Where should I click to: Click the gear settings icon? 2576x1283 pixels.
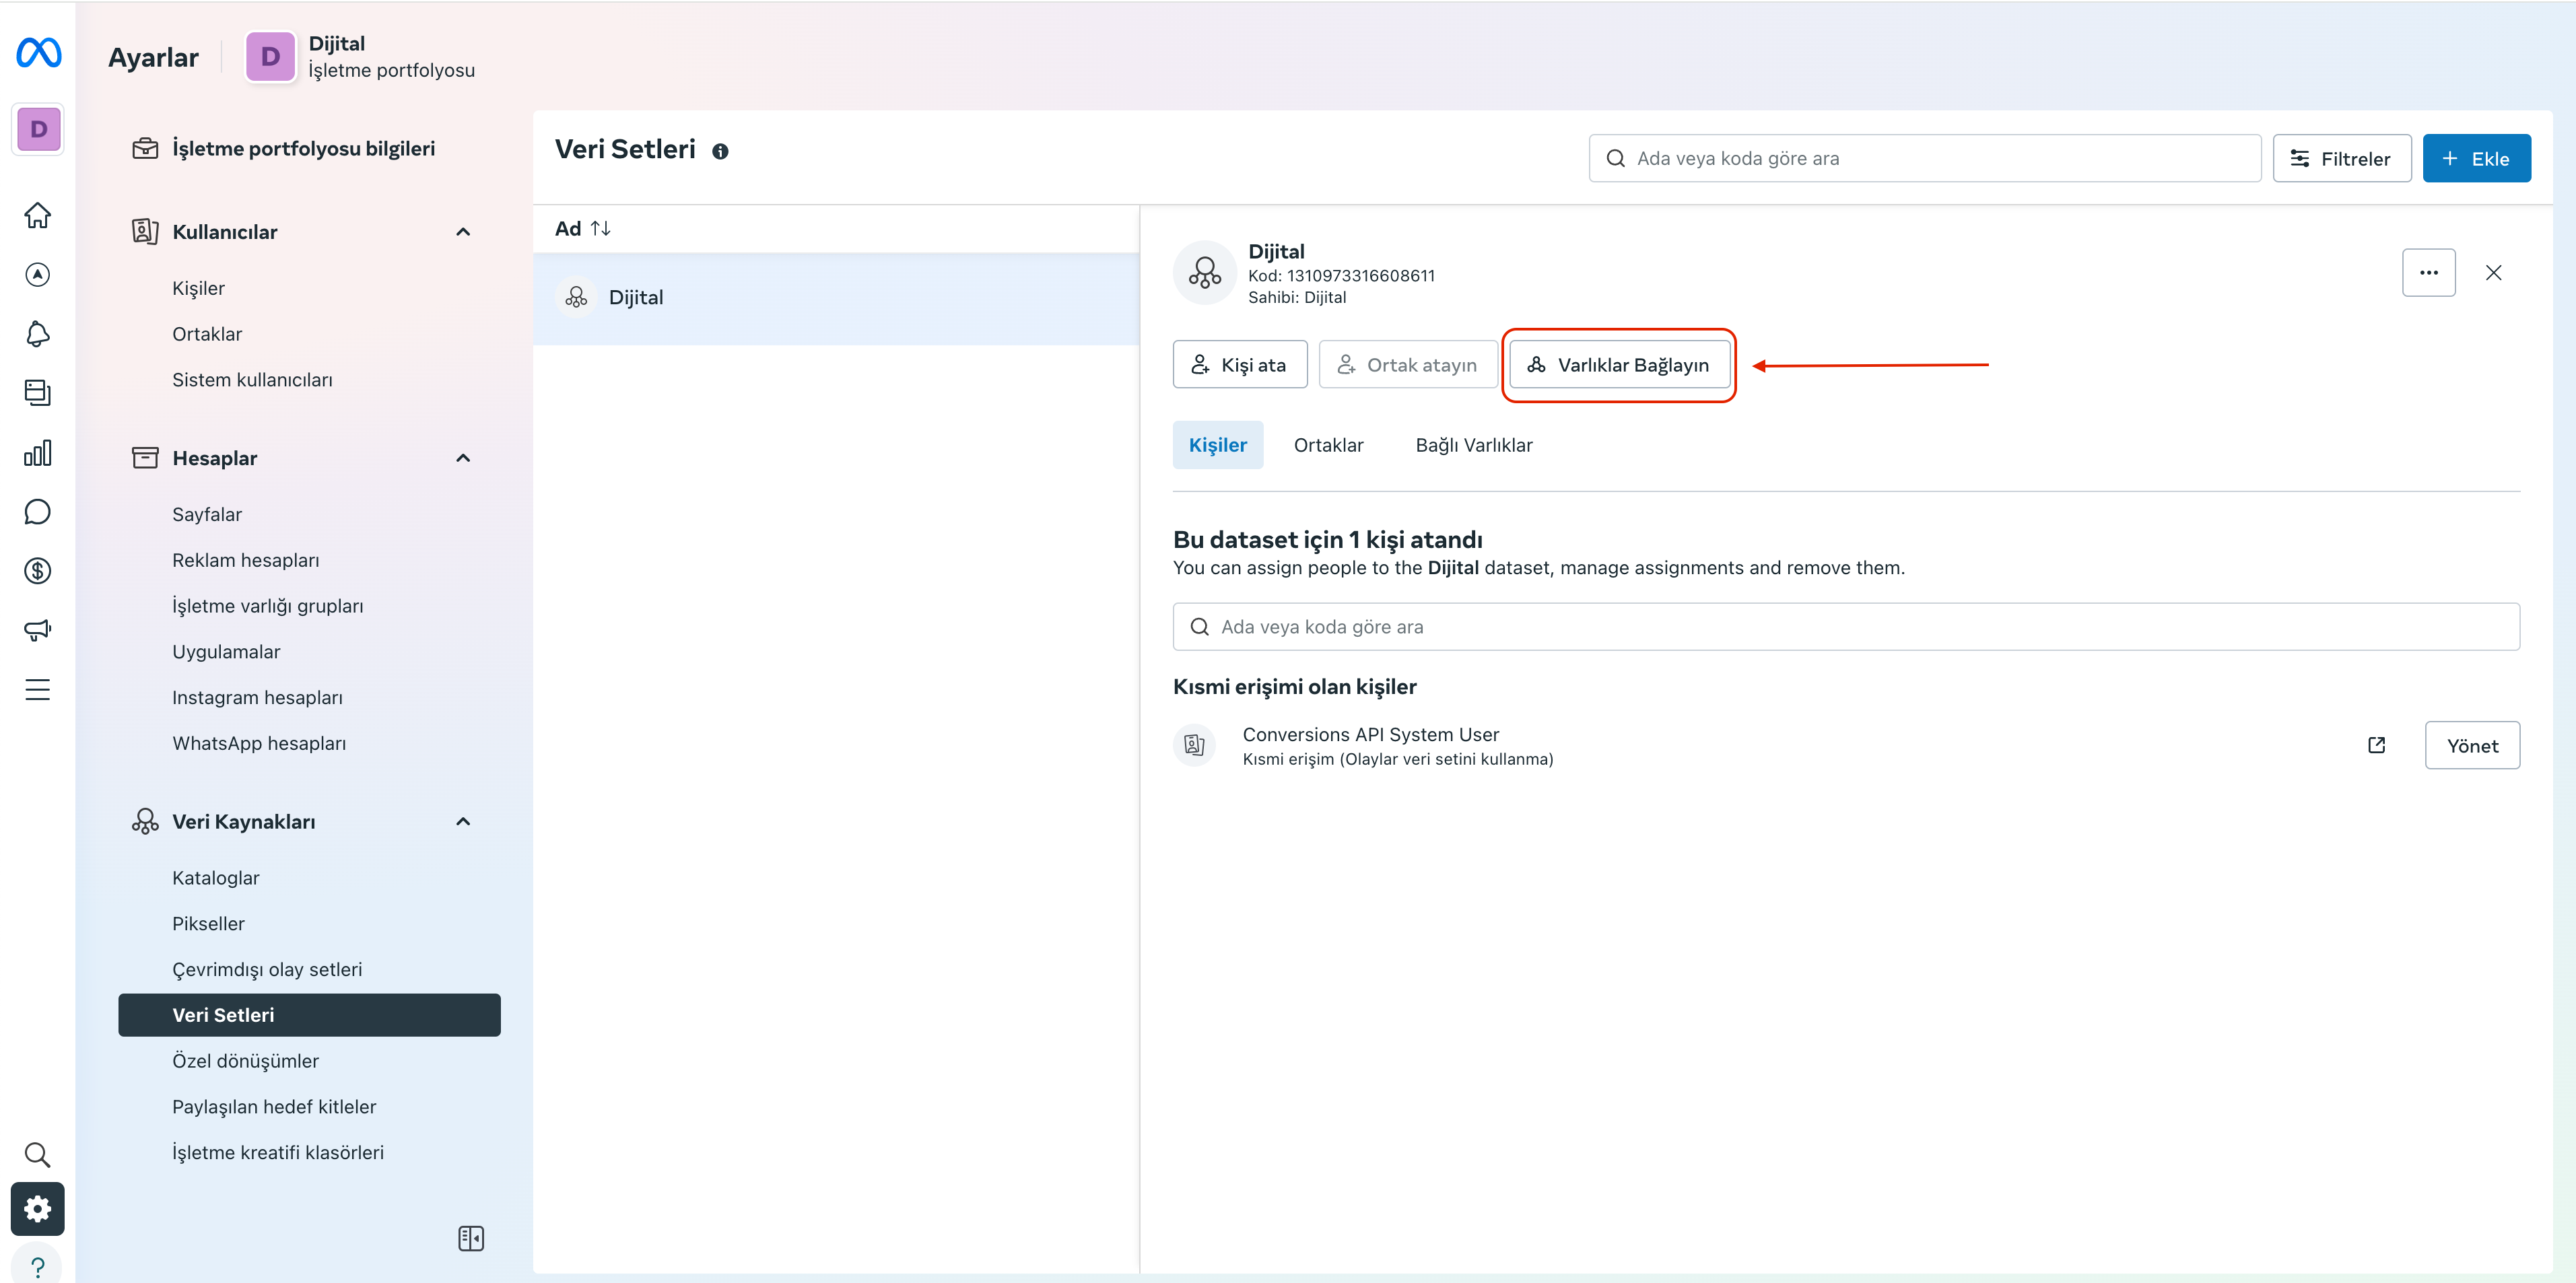coord(38,1208)
